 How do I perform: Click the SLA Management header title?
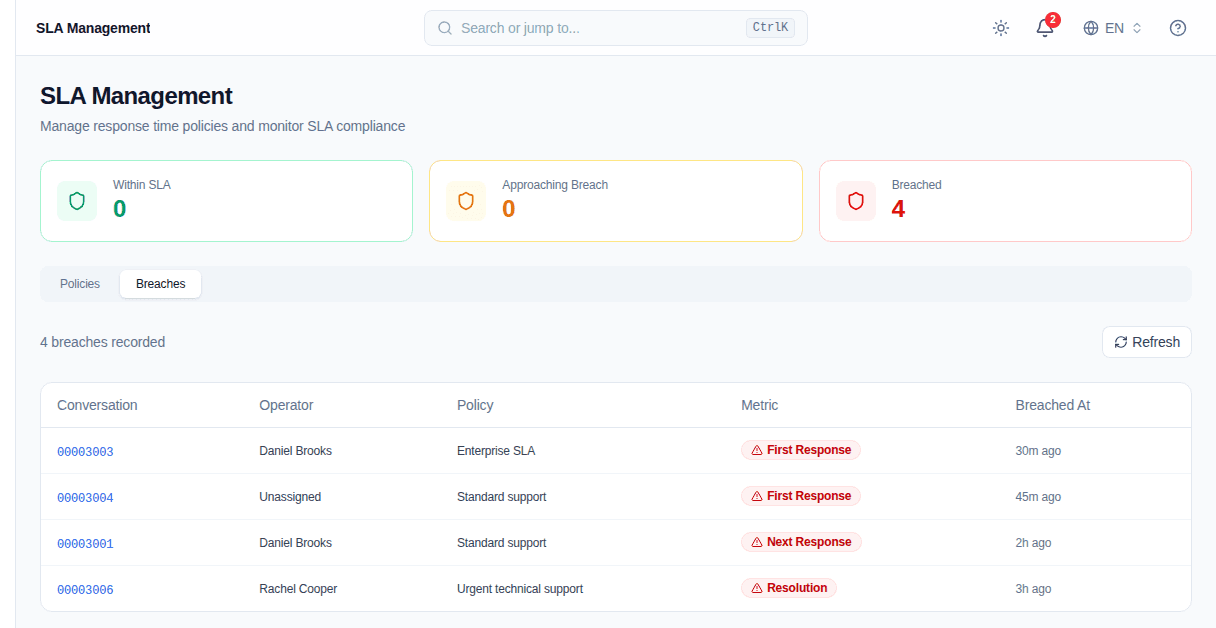point(93,28)
